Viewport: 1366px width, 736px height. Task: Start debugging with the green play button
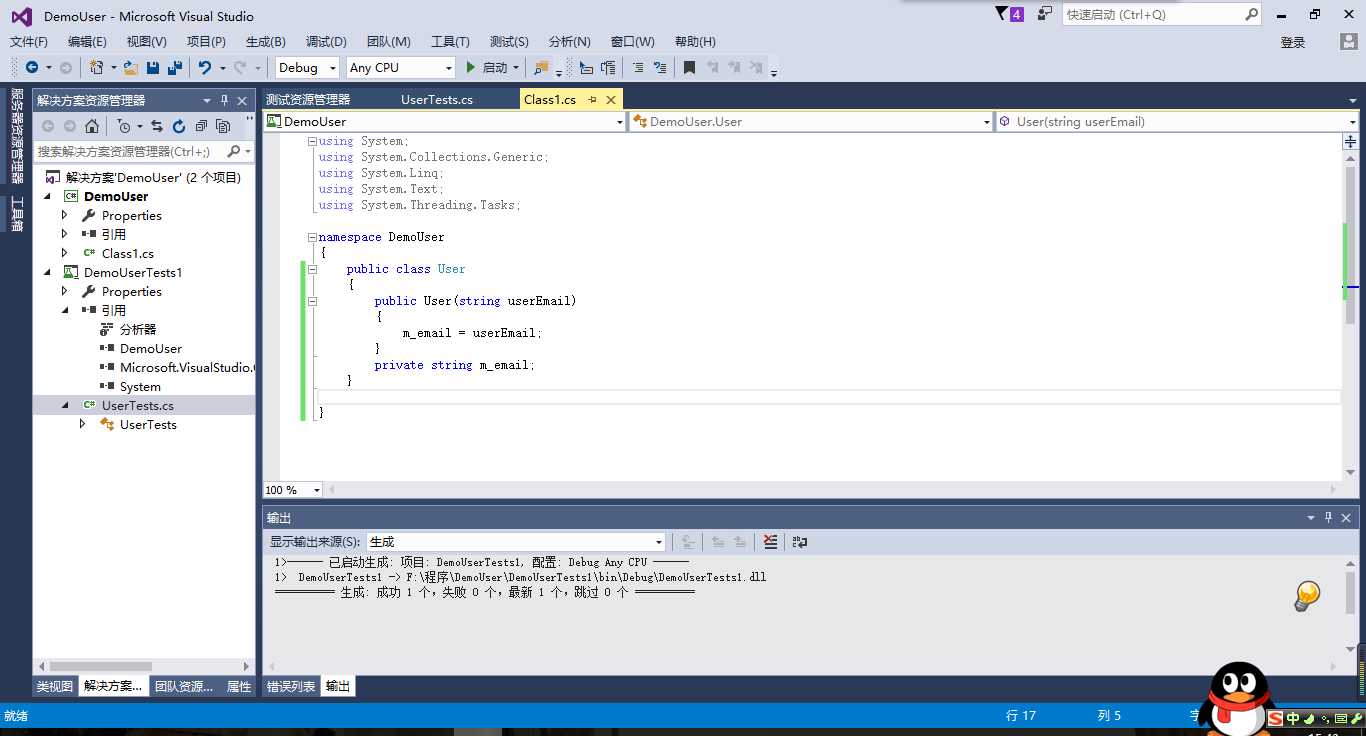tap(471, 67)
